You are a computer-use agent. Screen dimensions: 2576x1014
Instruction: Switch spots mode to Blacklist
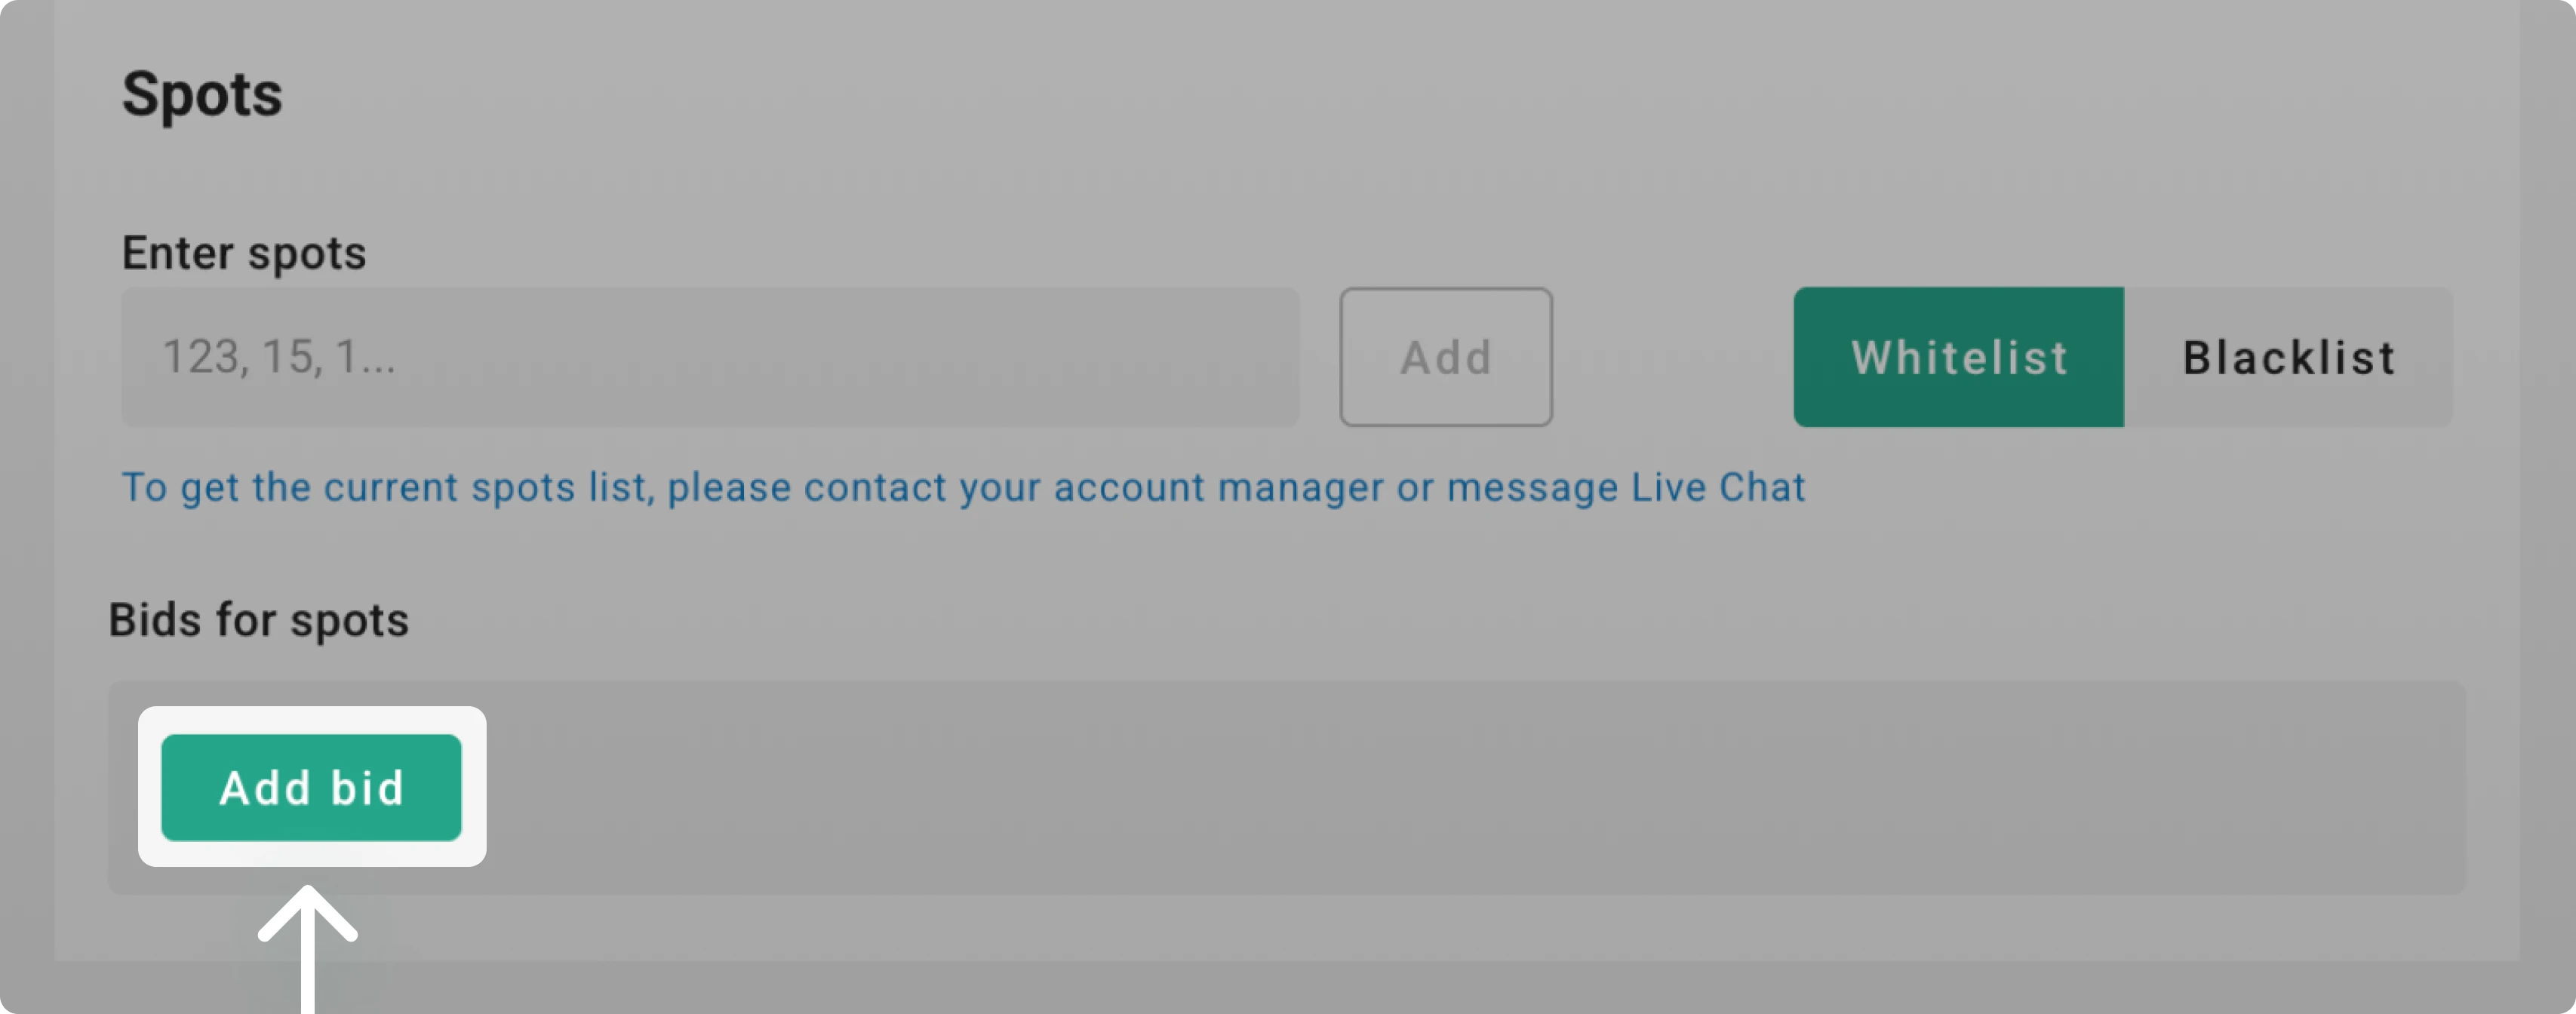point(2288,357)
